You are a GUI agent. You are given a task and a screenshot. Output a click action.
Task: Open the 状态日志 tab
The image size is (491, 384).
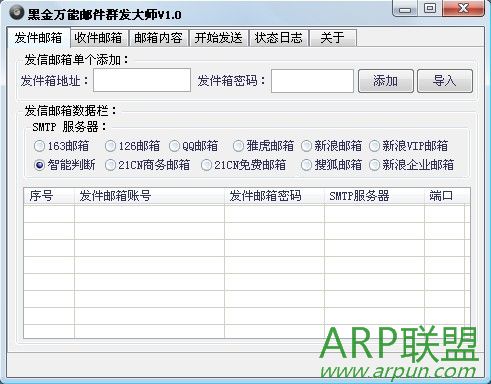[279, 38]
